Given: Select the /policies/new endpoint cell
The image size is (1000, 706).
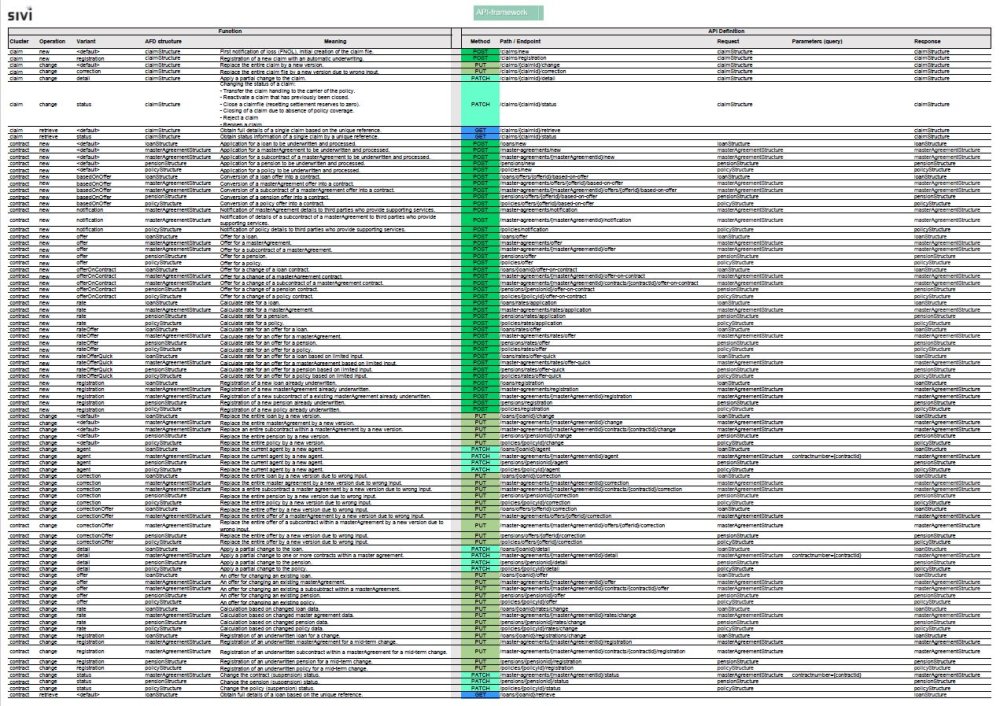Looking at the screenshot, I should (x=516, y=170).
